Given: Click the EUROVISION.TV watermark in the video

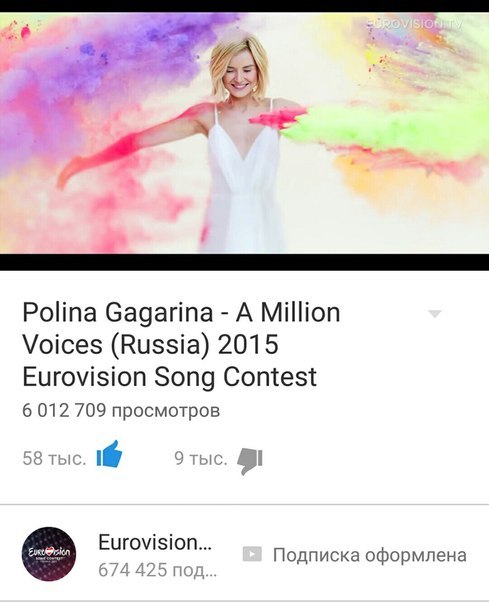Looking at the screenshot, I should (414, 24).
